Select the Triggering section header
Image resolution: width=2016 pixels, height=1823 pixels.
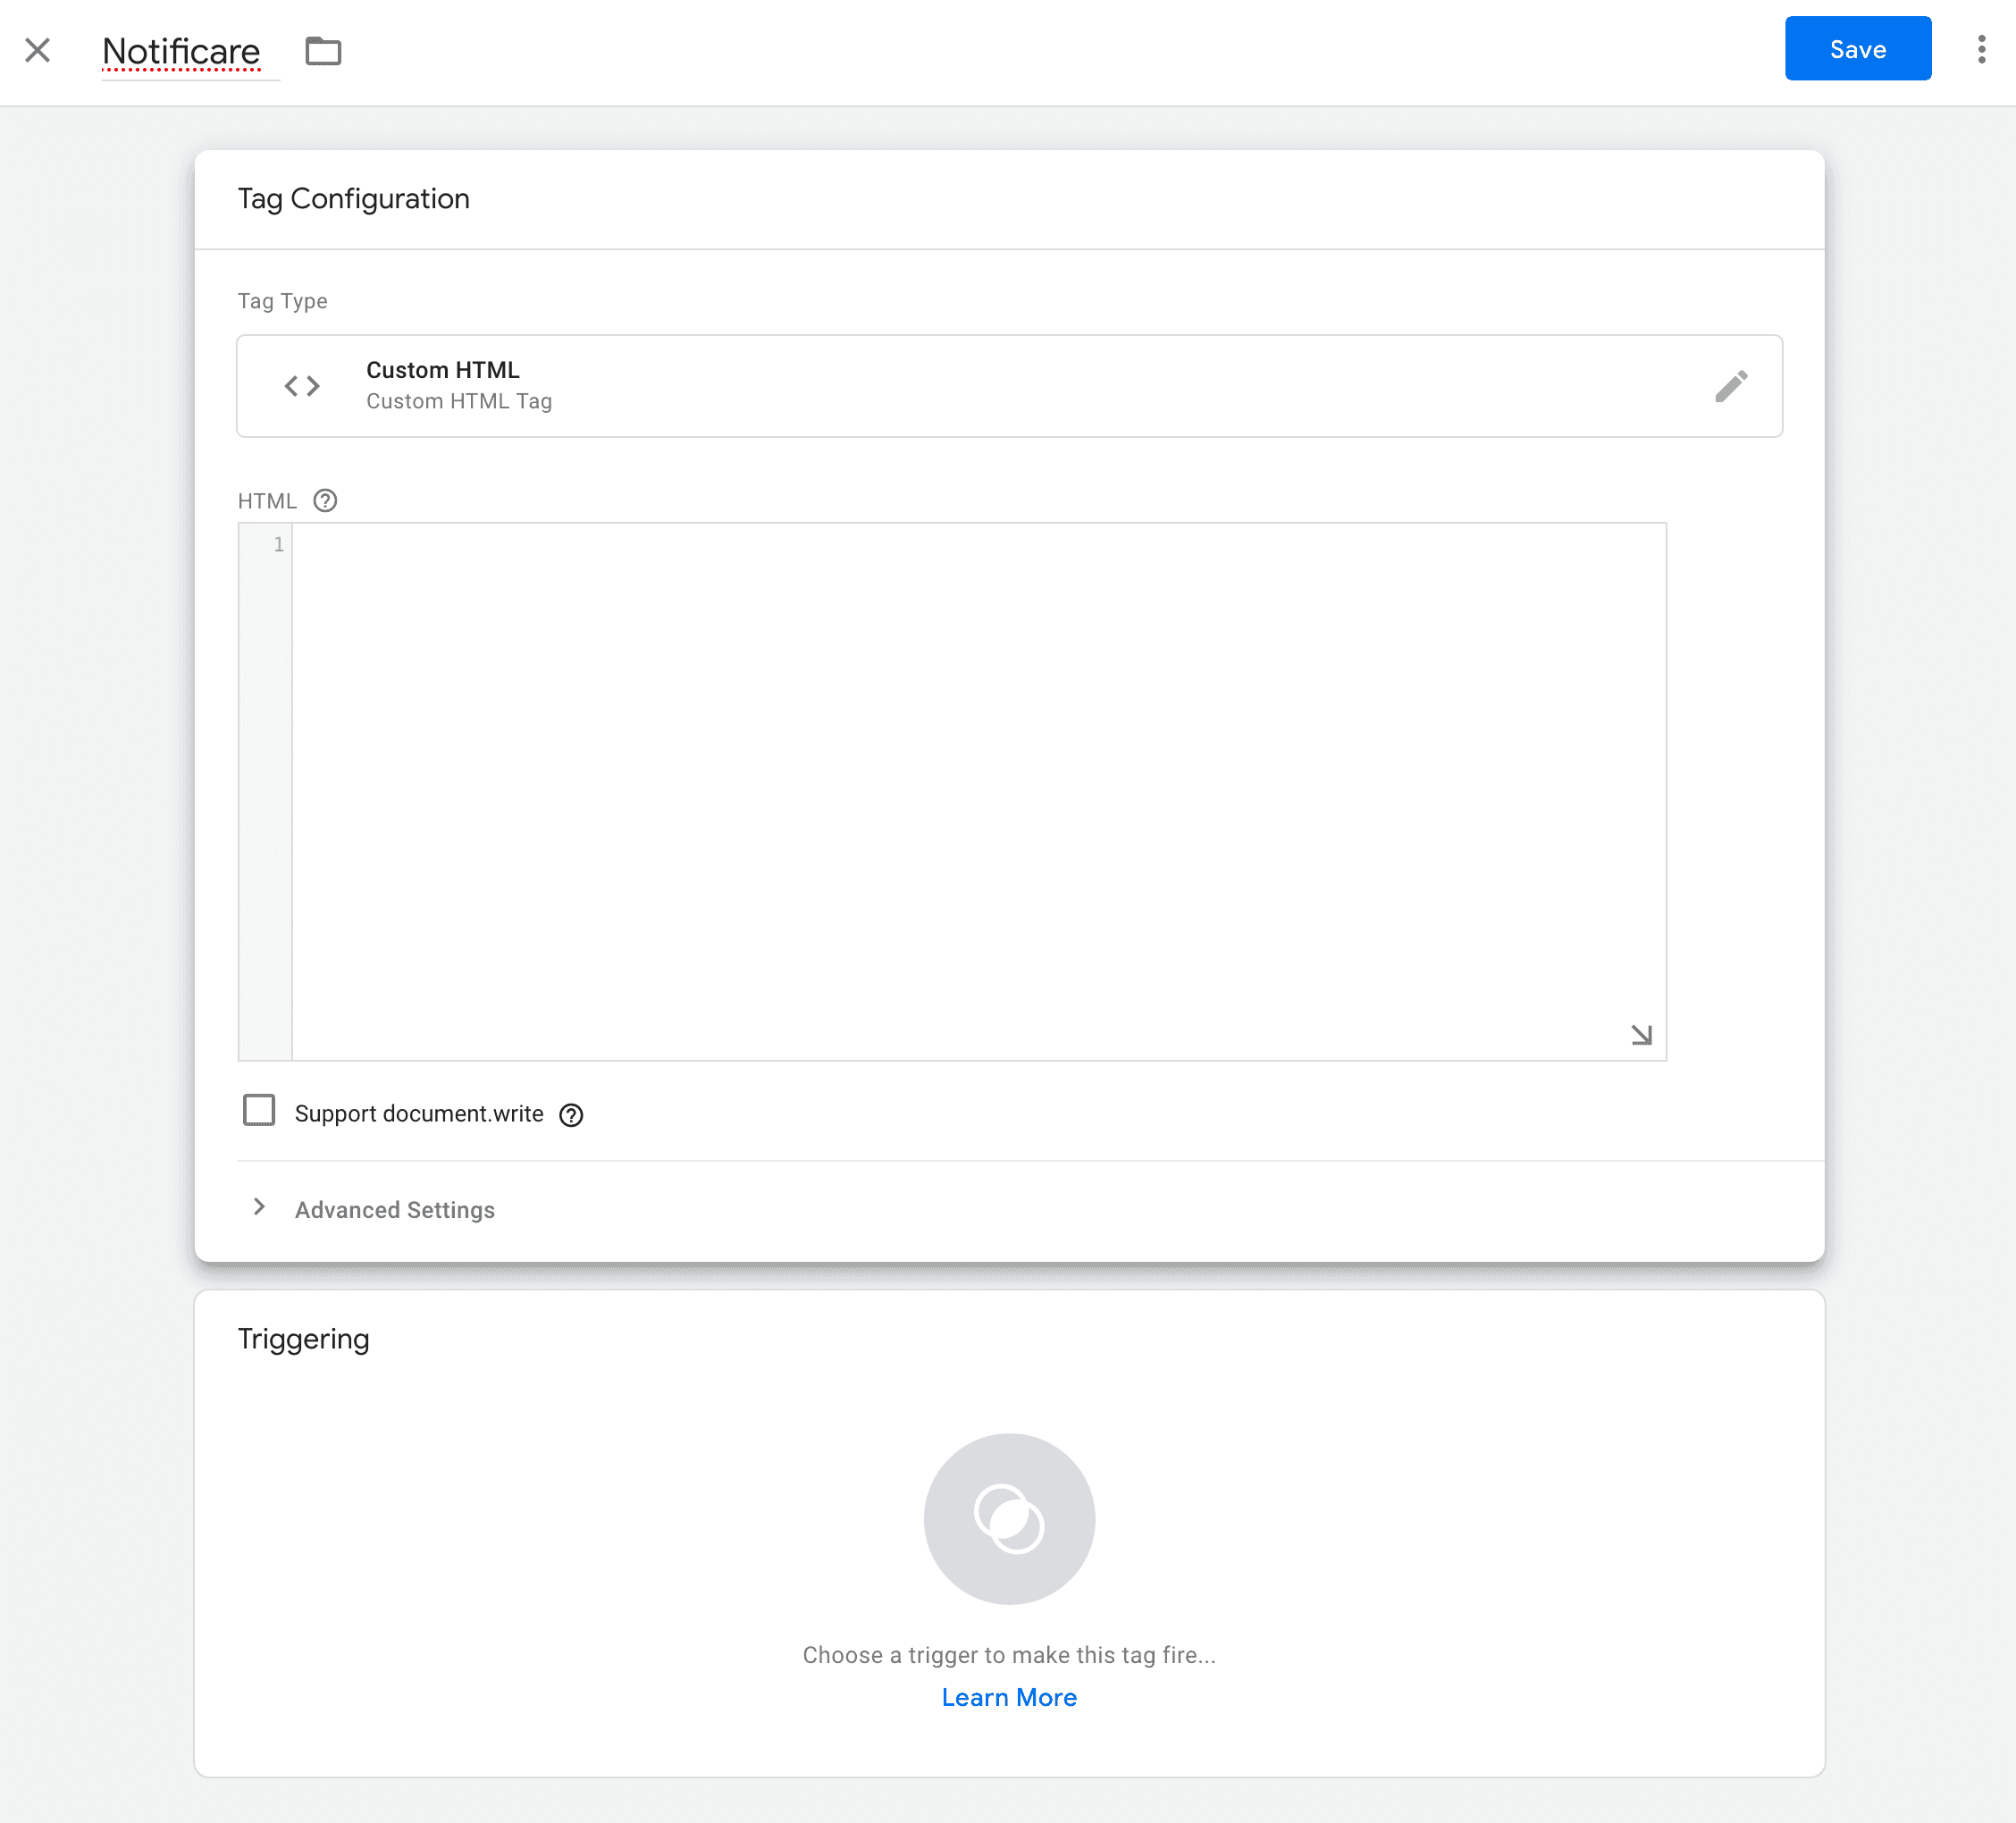(303, 1338)
